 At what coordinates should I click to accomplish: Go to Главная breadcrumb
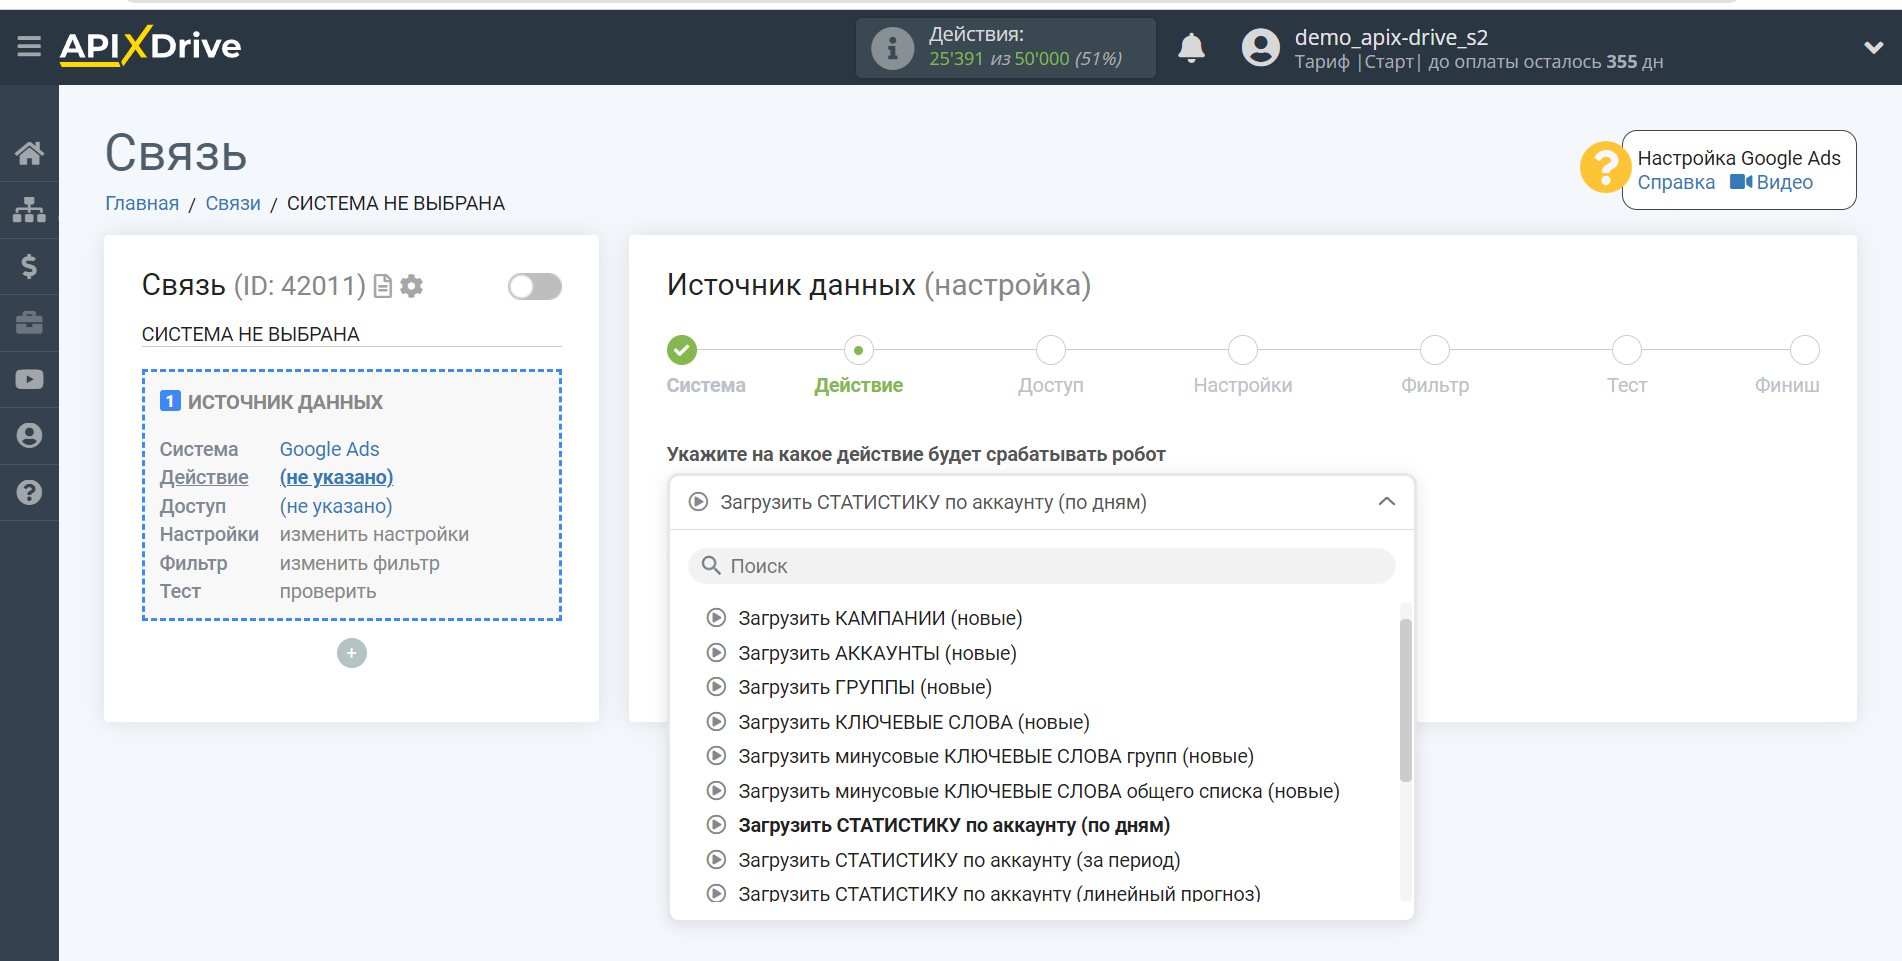click(x=142, y=203)
